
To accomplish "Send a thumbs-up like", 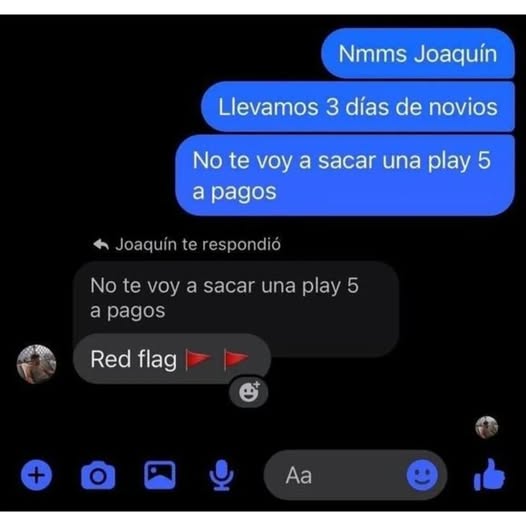I will tap(489, 474).
